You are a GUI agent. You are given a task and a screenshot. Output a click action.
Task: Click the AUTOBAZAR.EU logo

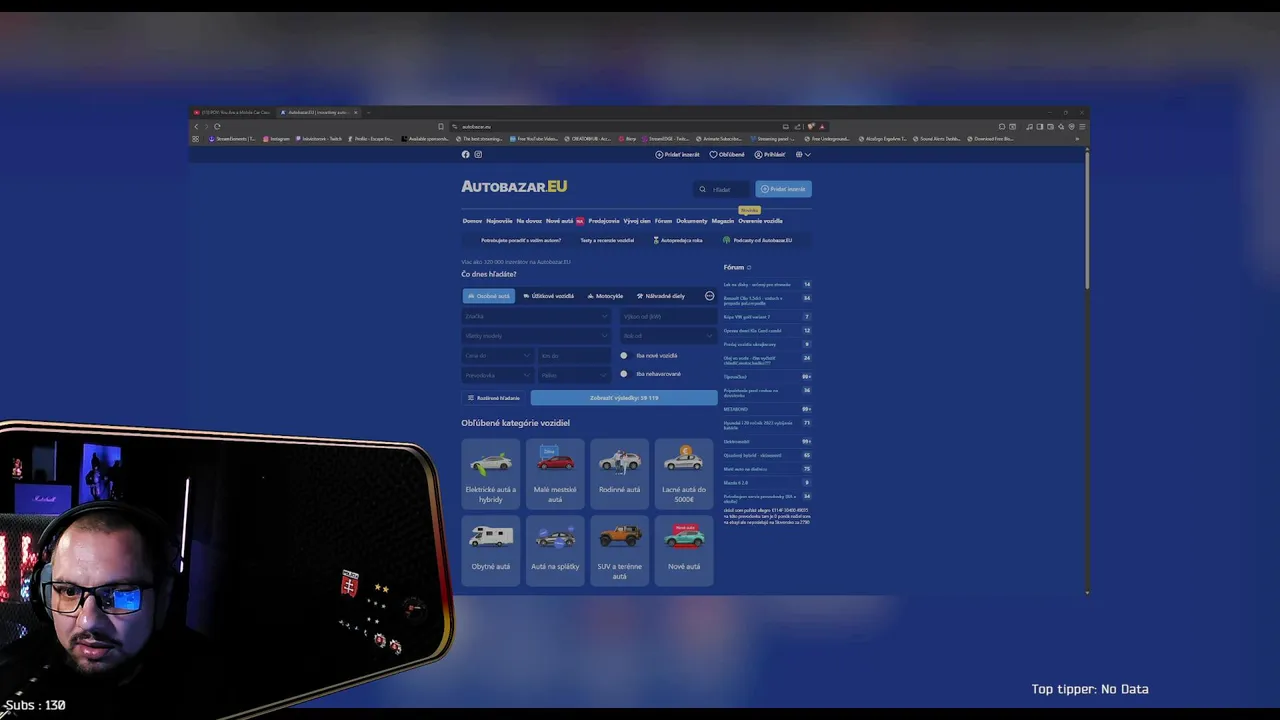click(514, 186)
